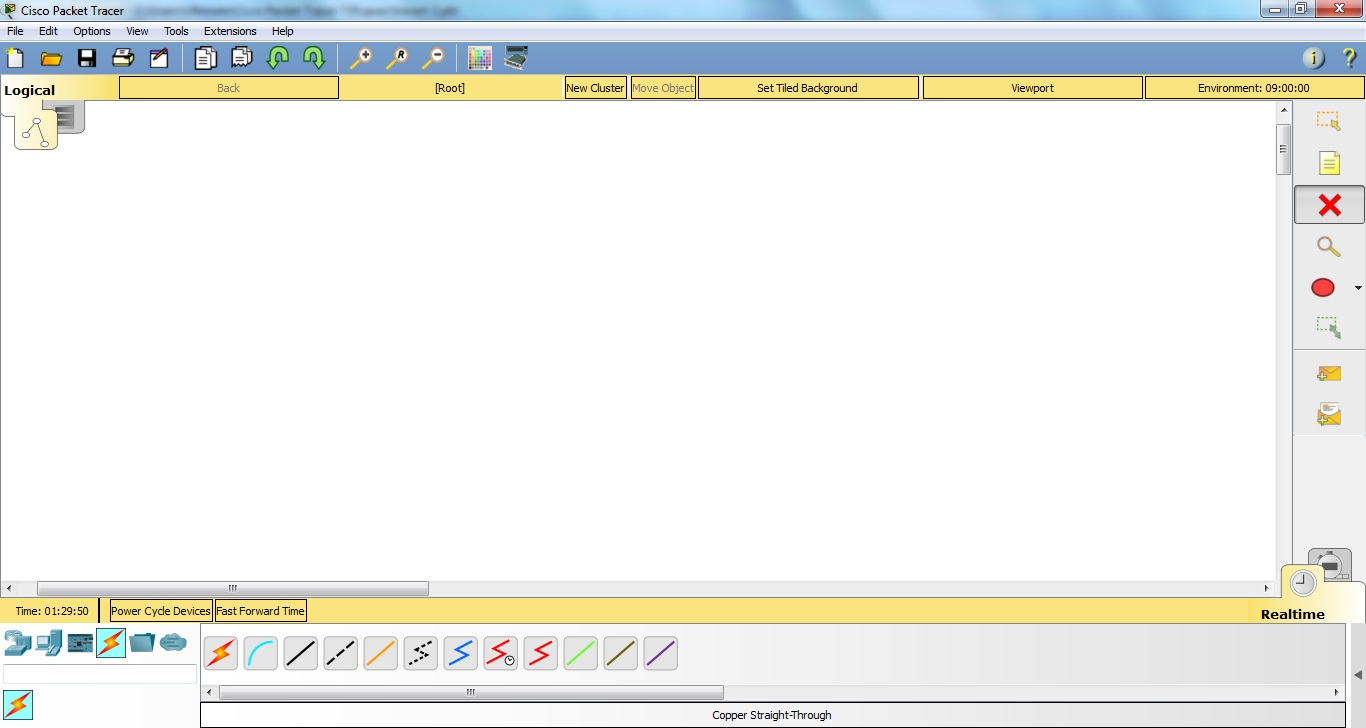
Task: Click the Viewport button
Action: [1032, 88]
